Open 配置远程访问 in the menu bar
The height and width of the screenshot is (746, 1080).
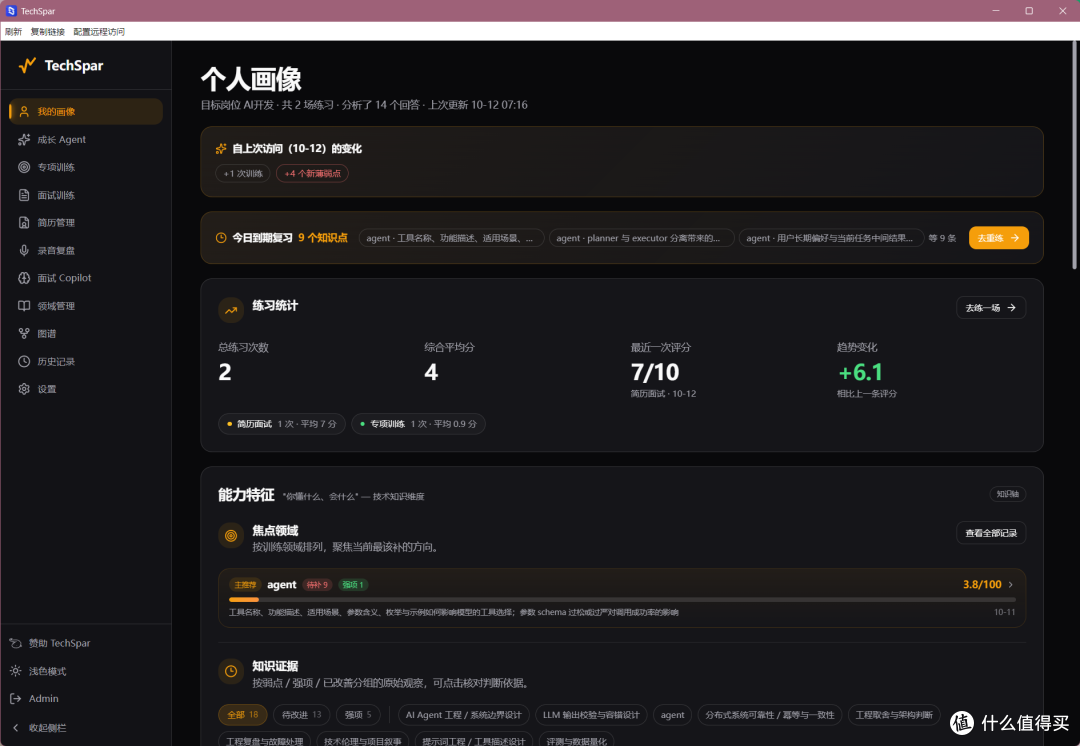click(99, 32)
